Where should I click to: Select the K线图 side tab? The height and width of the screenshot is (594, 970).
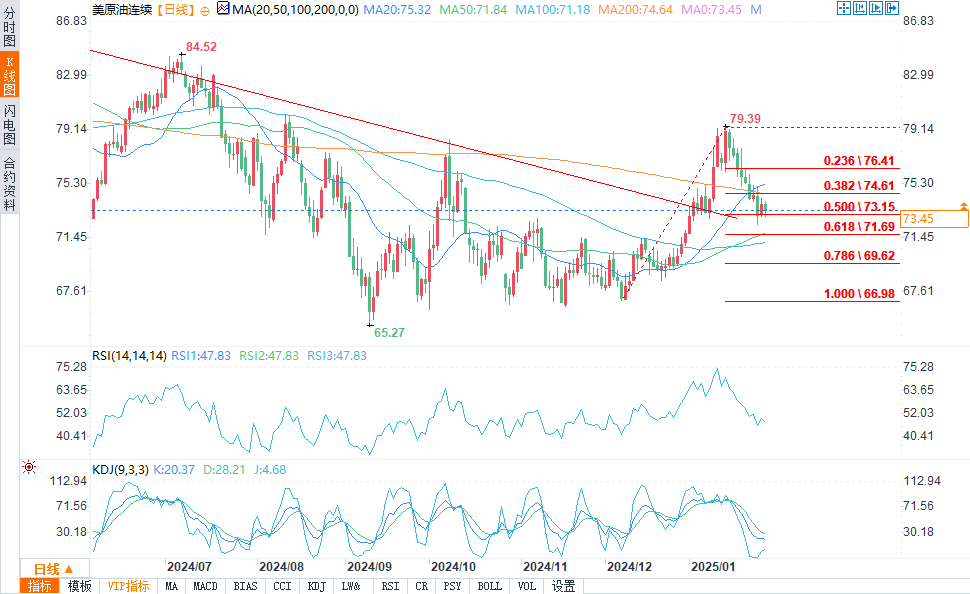(x=9, y=75)
